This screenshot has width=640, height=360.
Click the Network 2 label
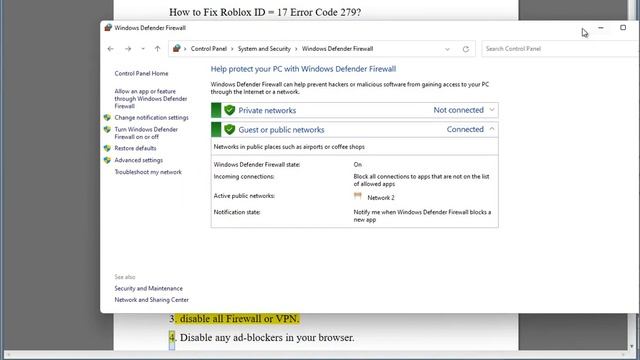(x=381, y=198)
